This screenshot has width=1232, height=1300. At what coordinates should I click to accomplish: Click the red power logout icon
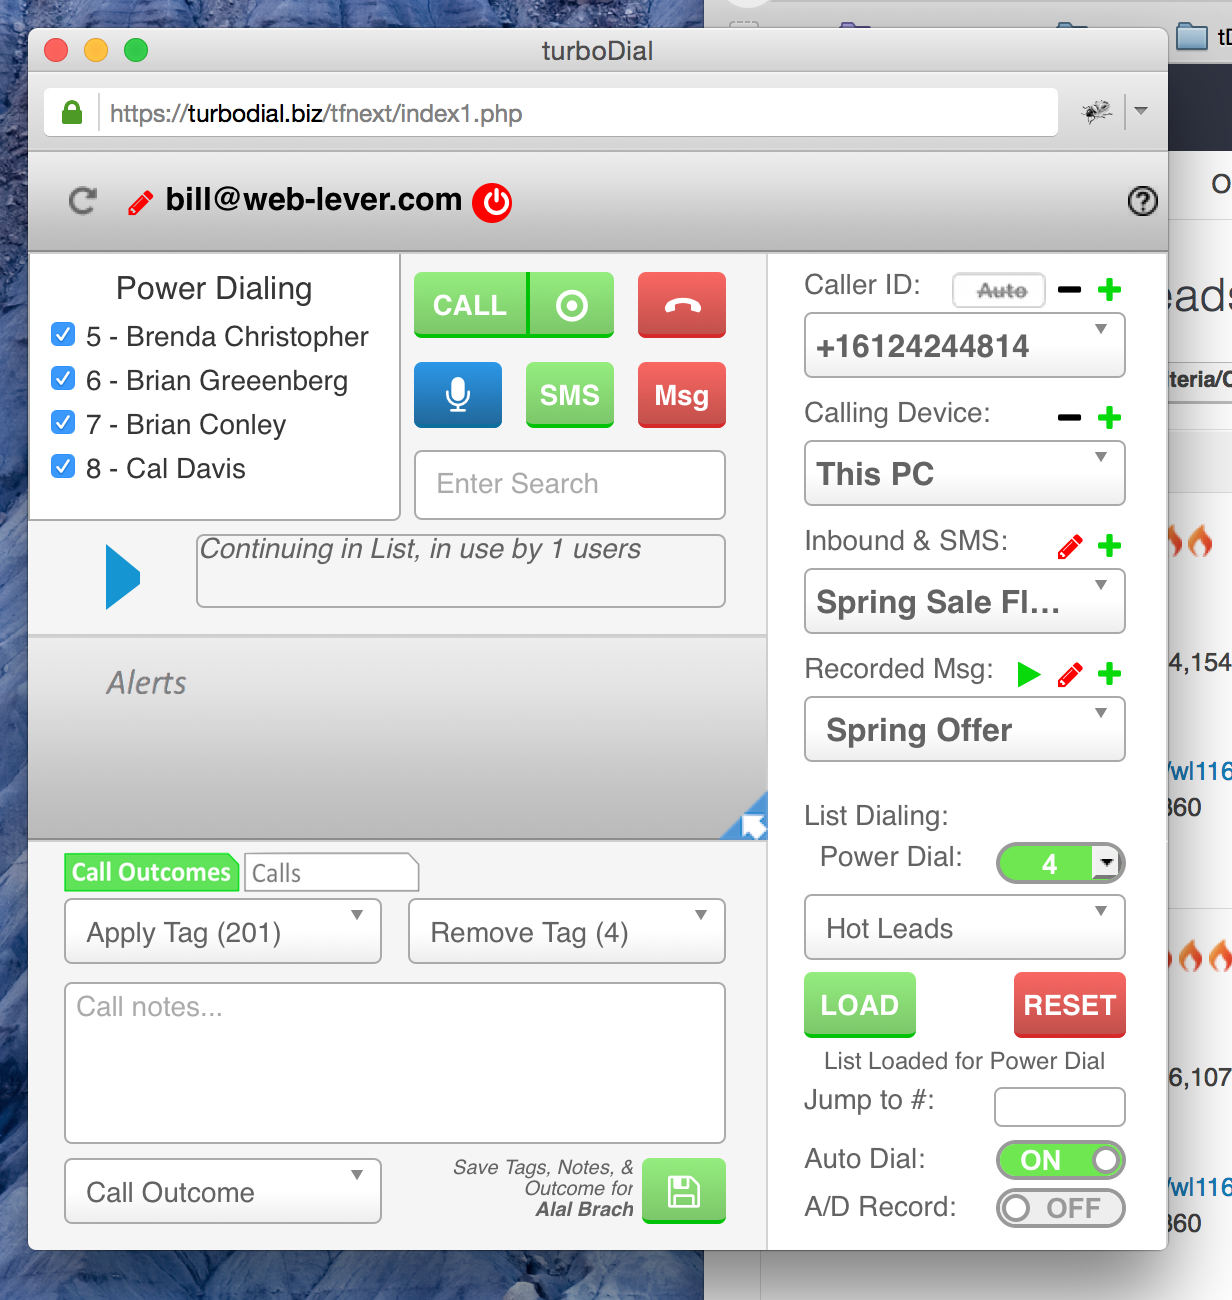[492, 202]
